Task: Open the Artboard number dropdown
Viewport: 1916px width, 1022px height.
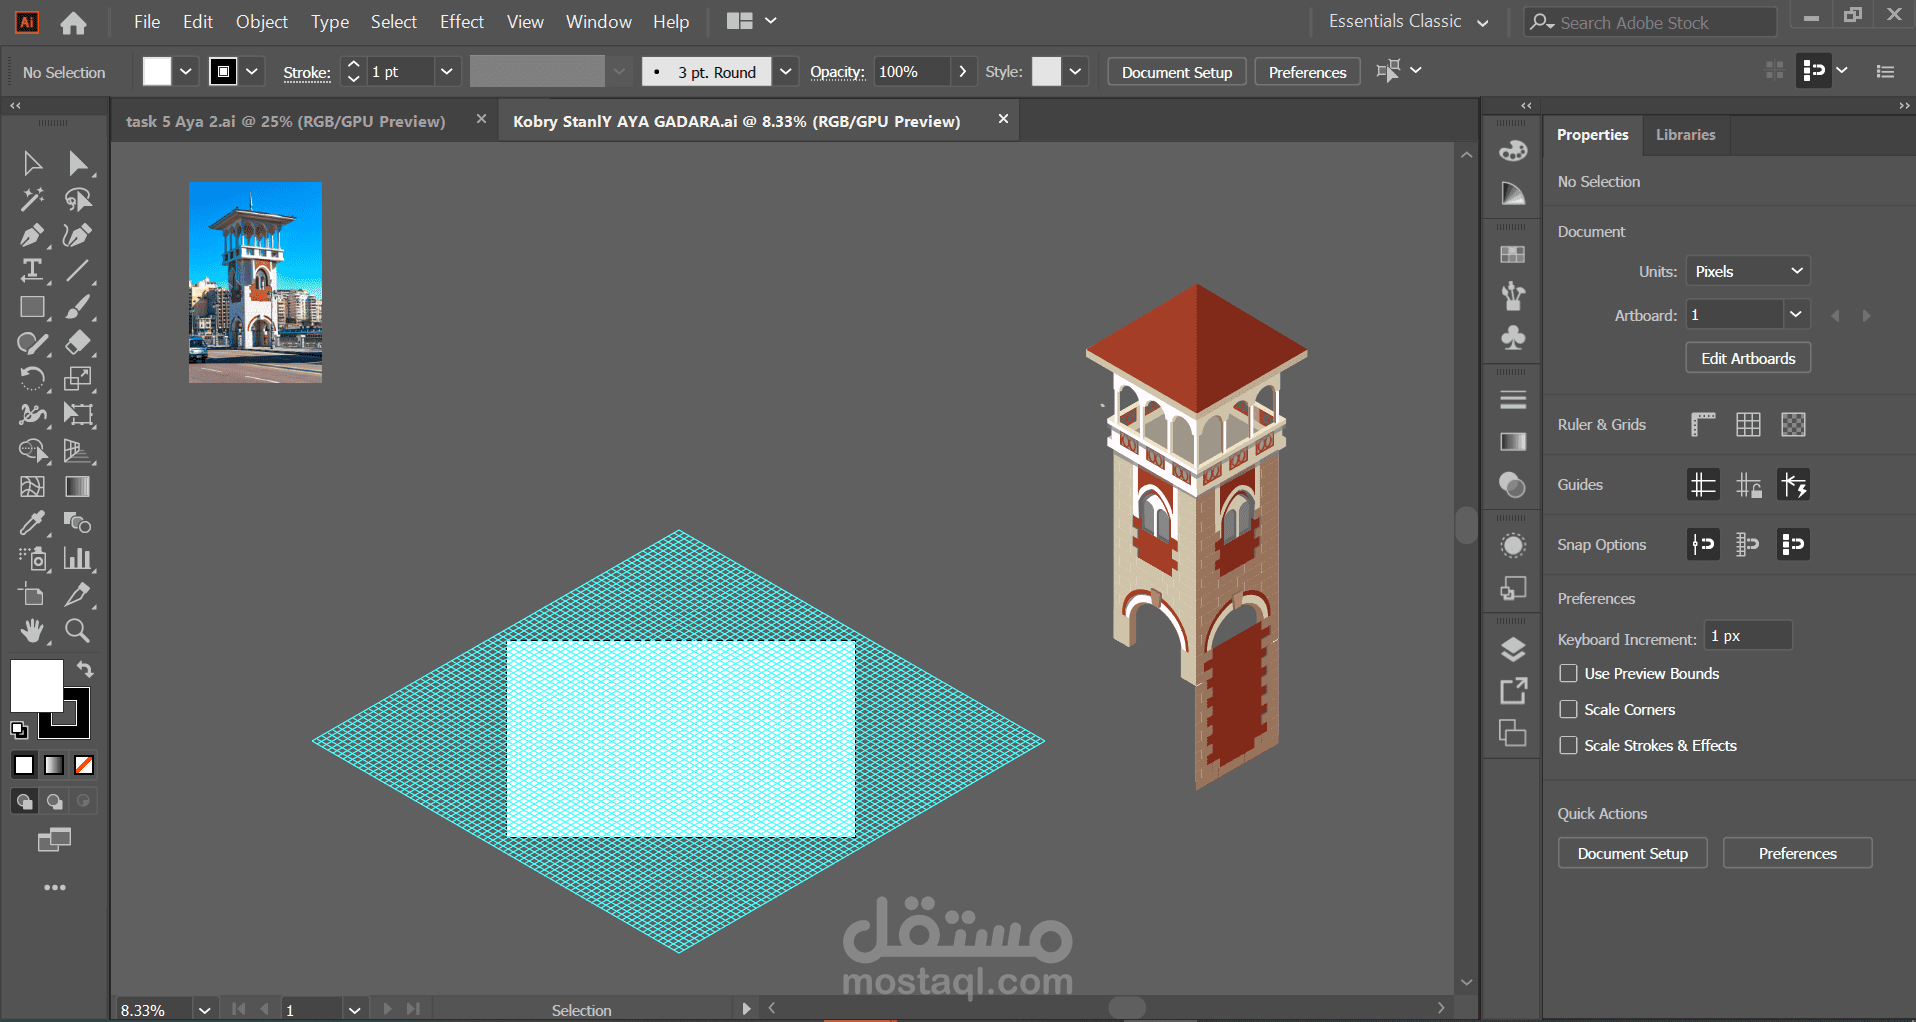Action: [1796, 315]
